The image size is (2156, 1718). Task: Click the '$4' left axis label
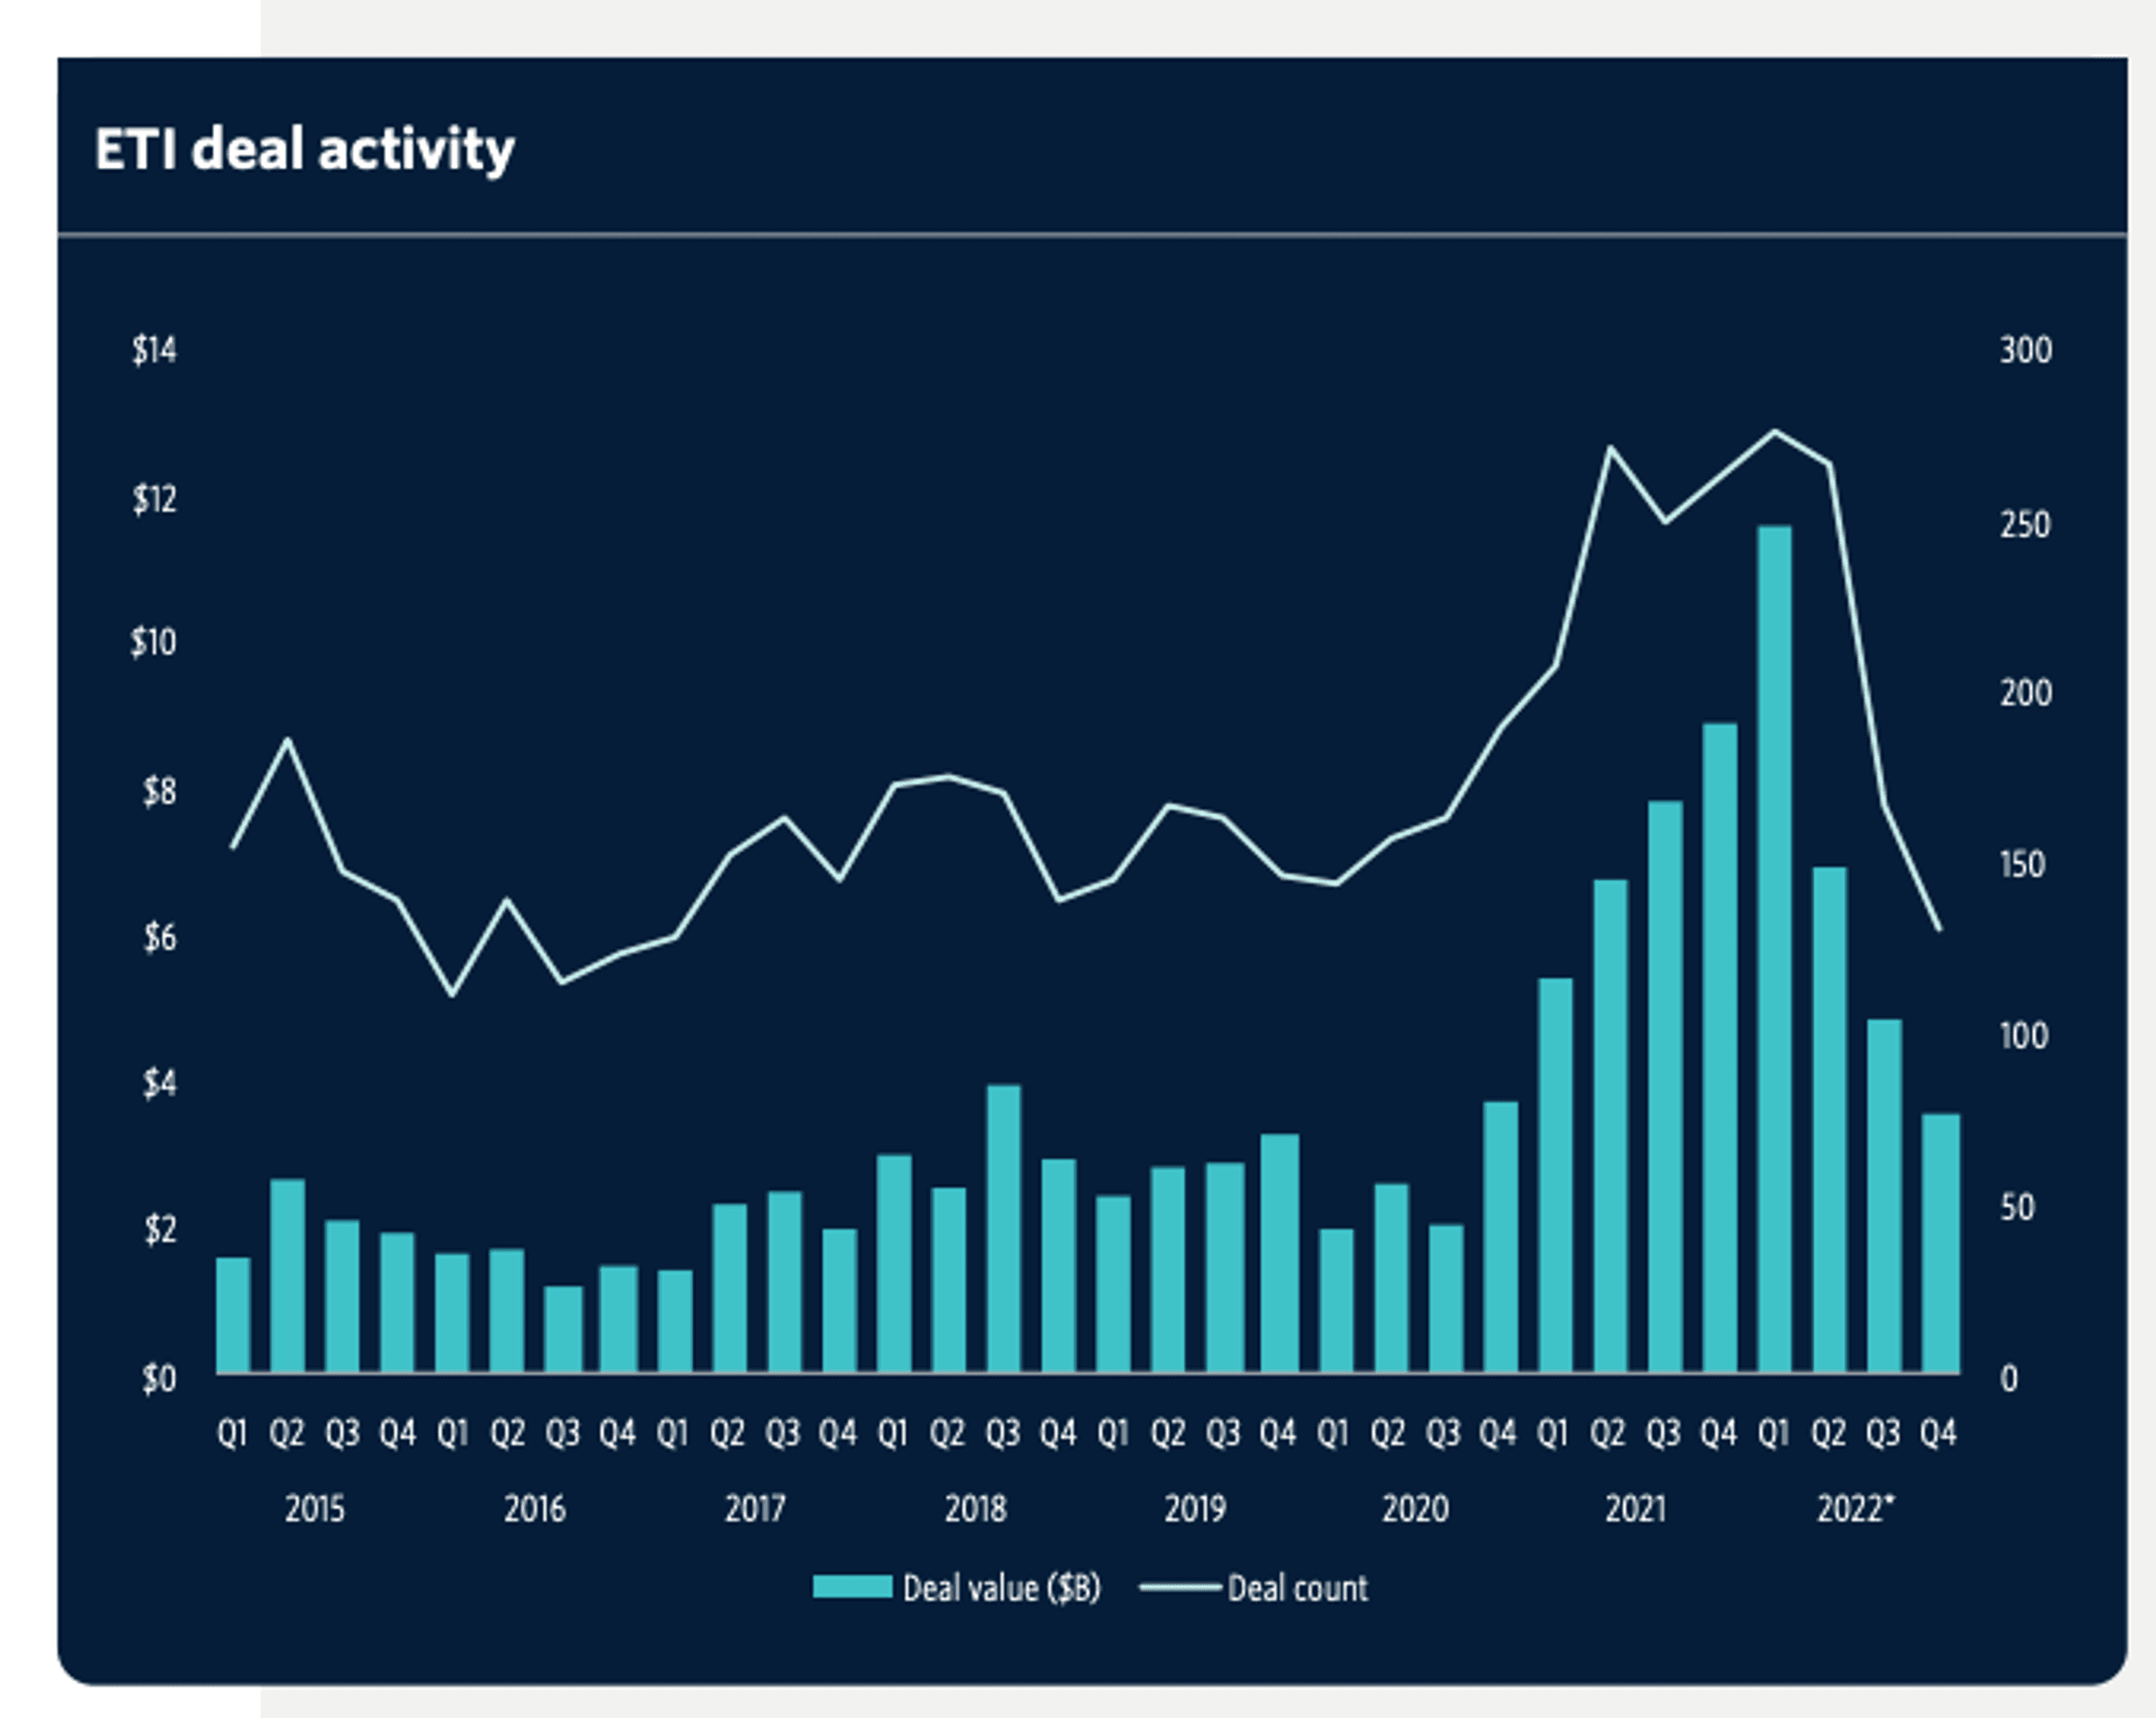[159, 1083]
